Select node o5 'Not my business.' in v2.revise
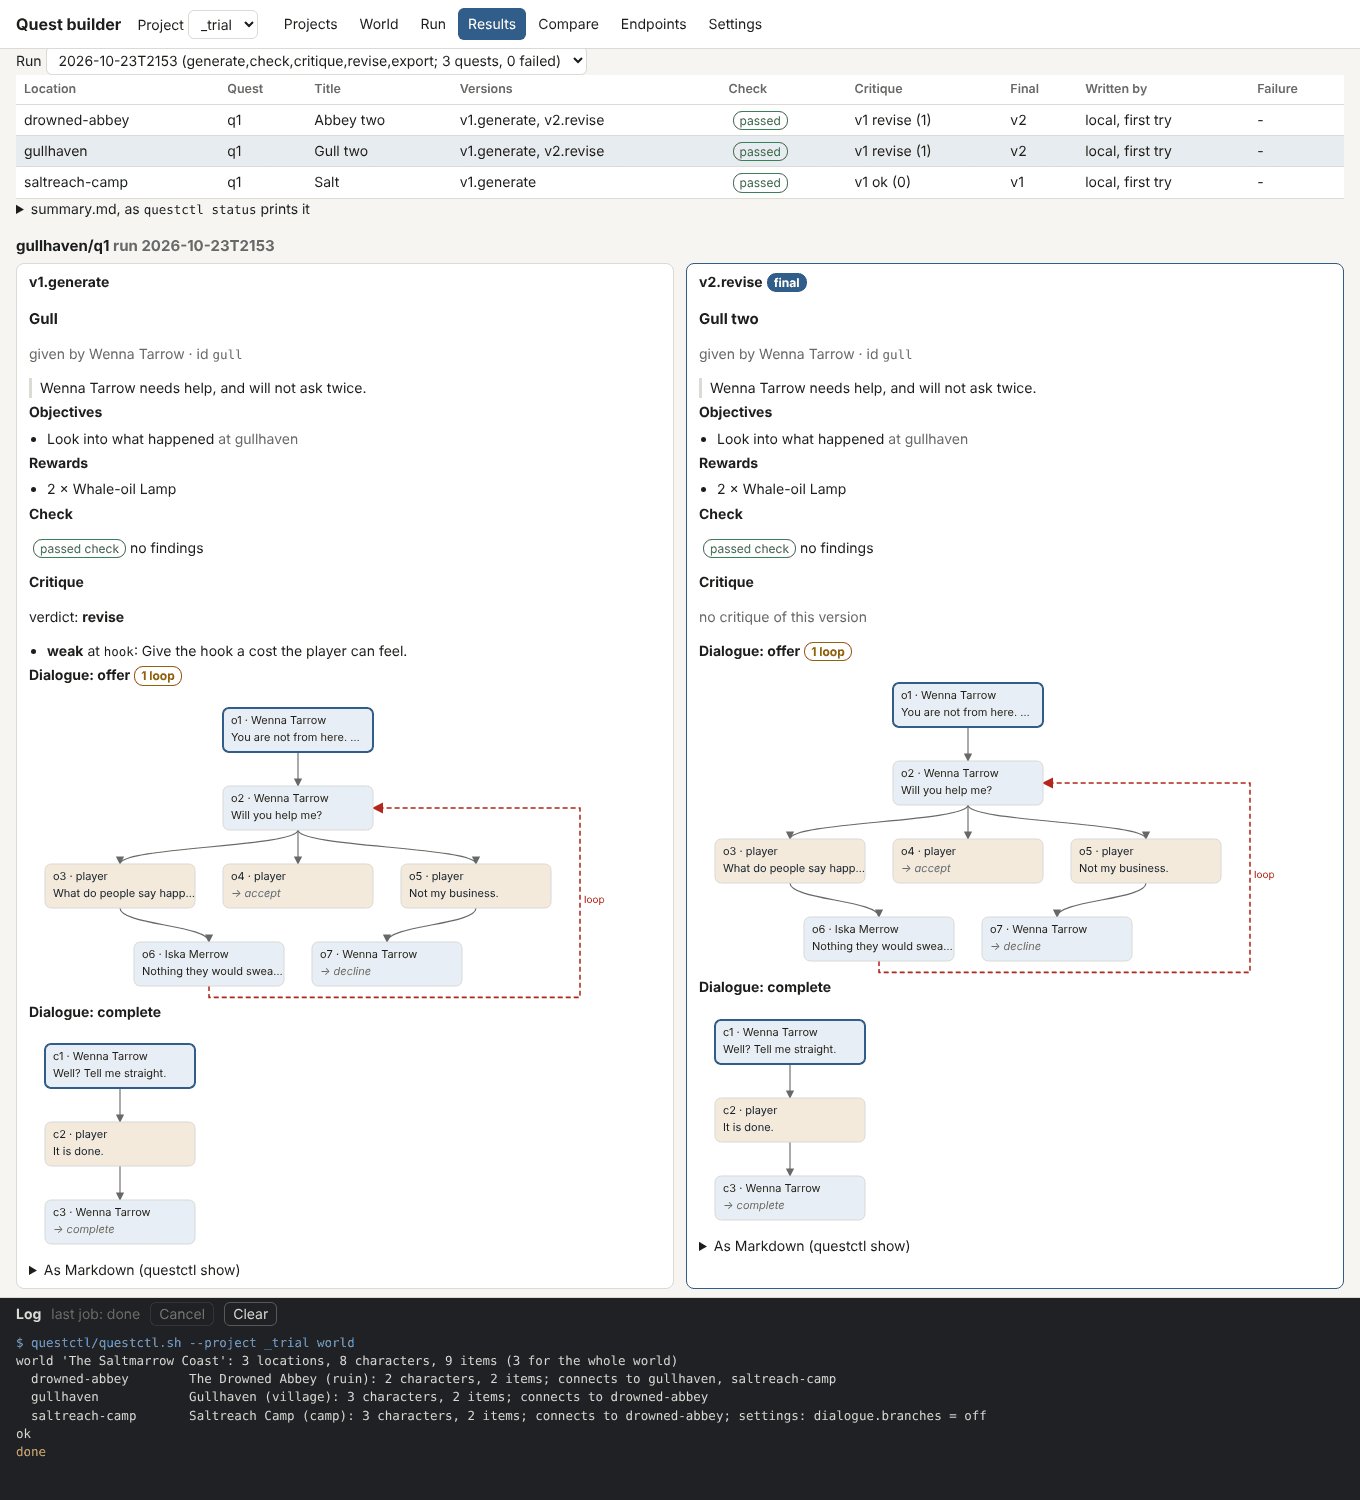 (1146, 861)
